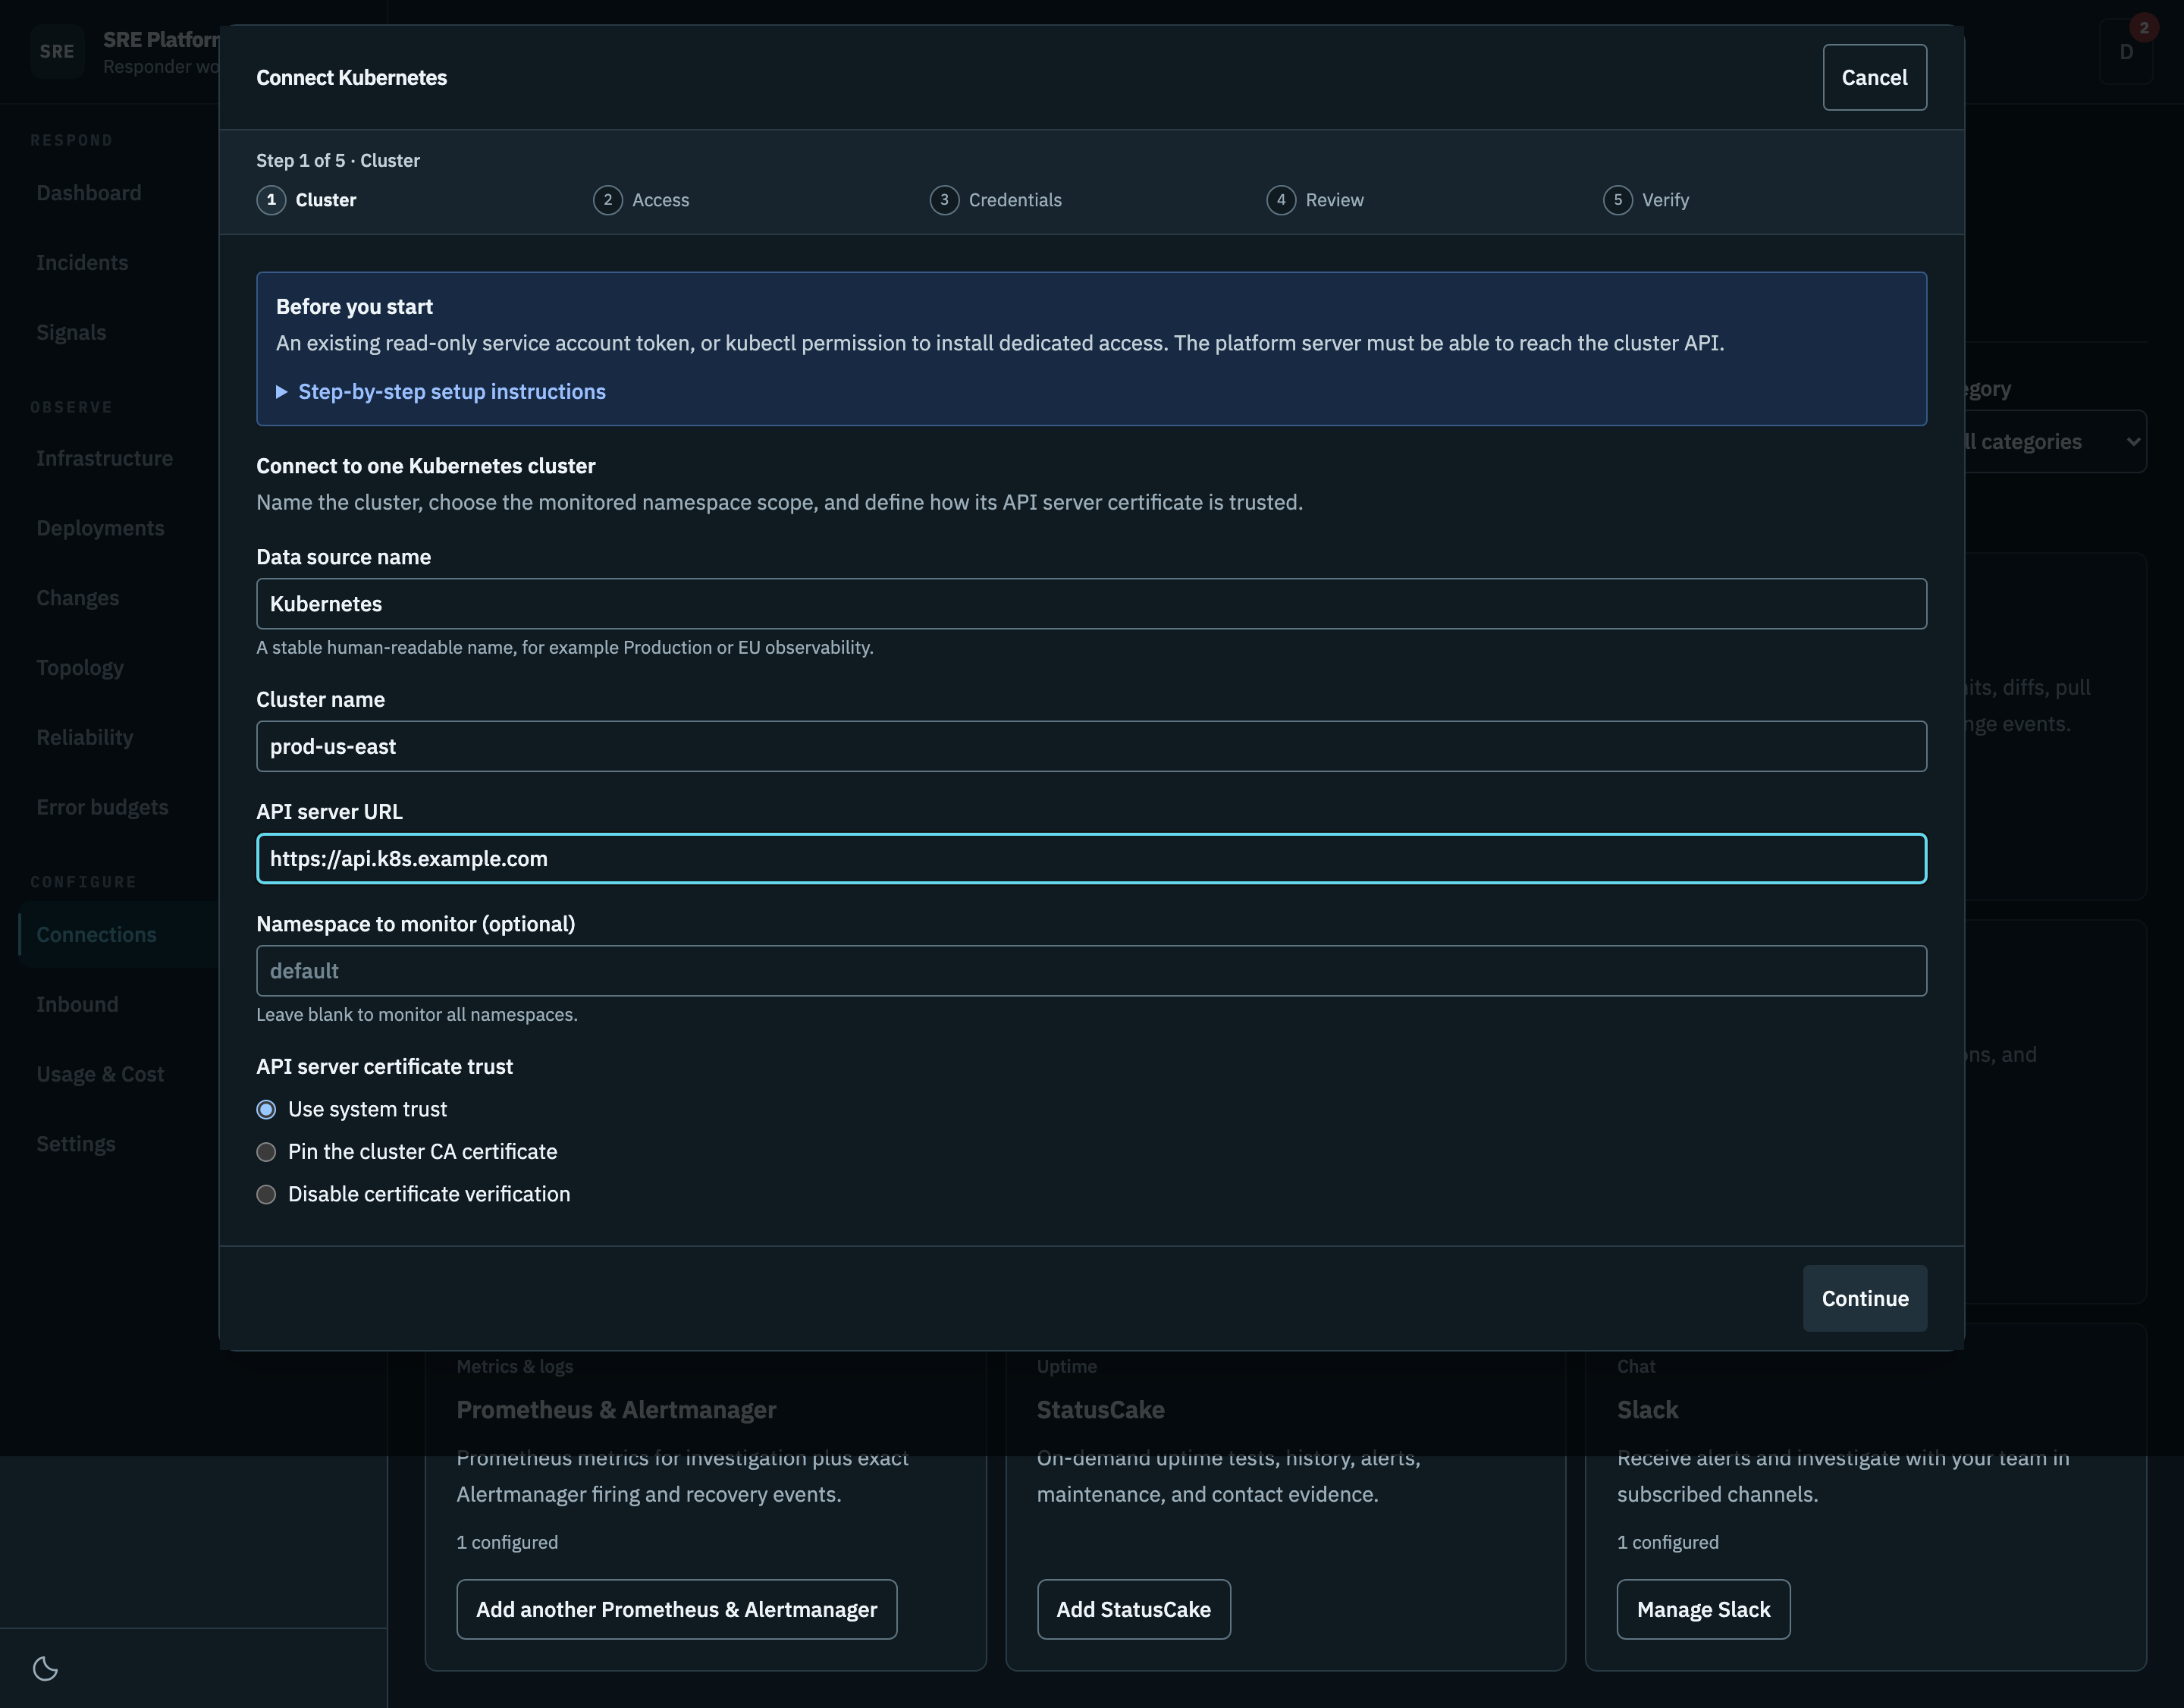This screenshot has width=2184, height=1708.
Task: Go to Deployments page
Action: [x=100, y=528]
